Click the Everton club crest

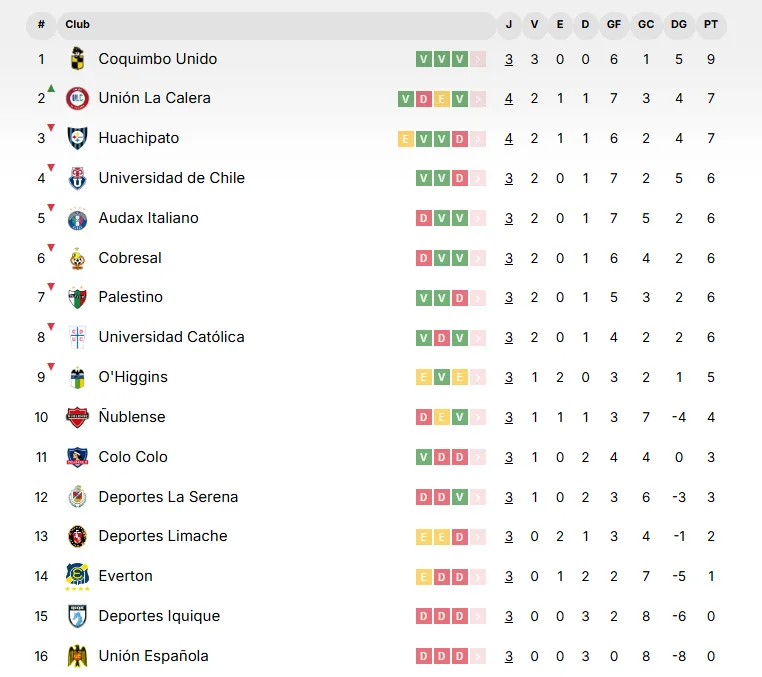pyautogui.click(x=77, y=576)
